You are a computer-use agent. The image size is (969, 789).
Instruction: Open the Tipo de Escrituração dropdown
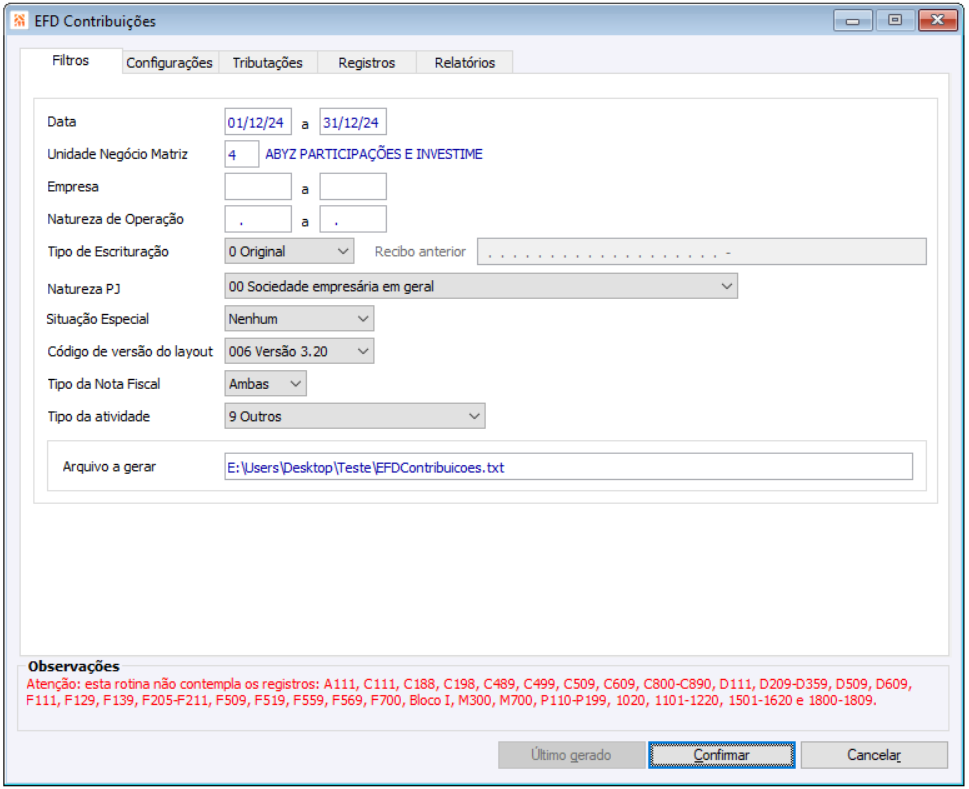pos(289,251)
